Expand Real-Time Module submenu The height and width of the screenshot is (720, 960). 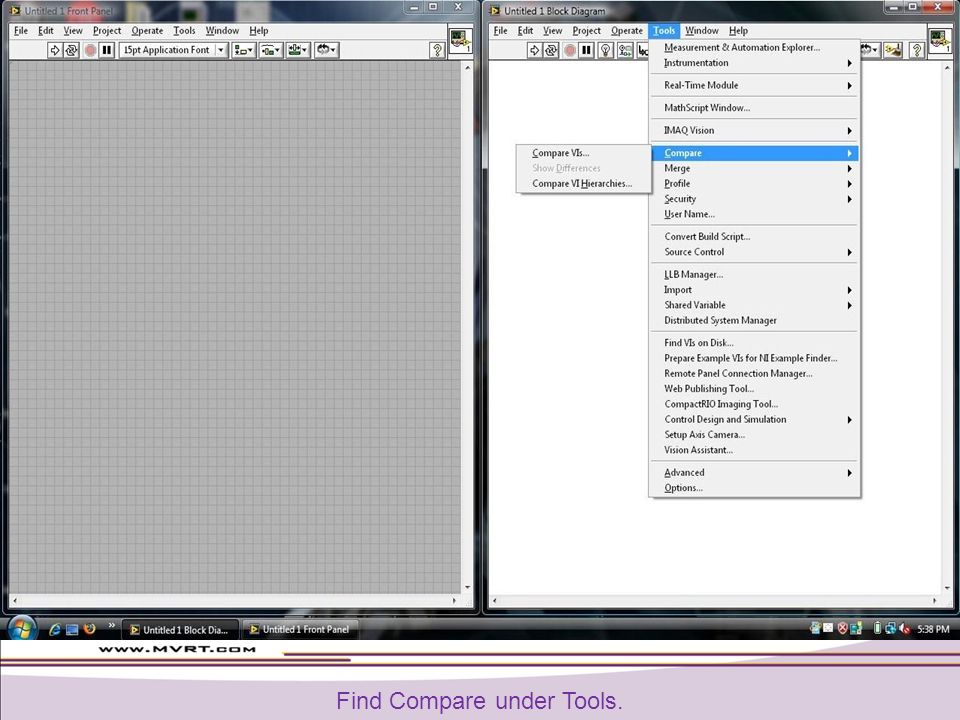point(754,86)
